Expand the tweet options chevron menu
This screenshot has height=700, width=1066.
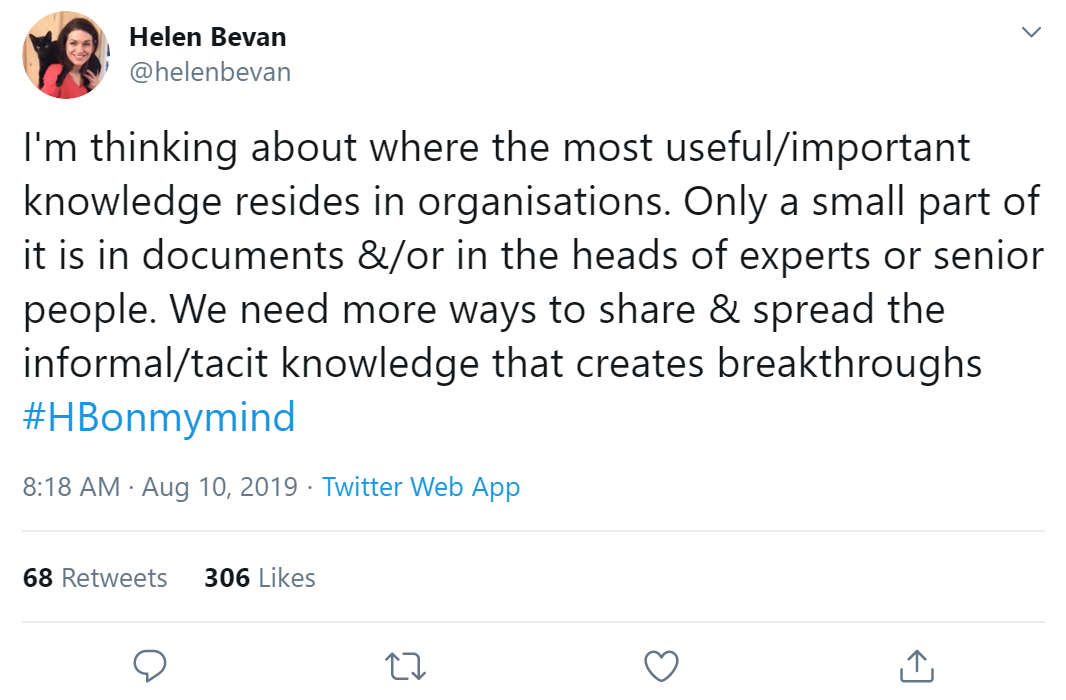[x=1031, y=33]
